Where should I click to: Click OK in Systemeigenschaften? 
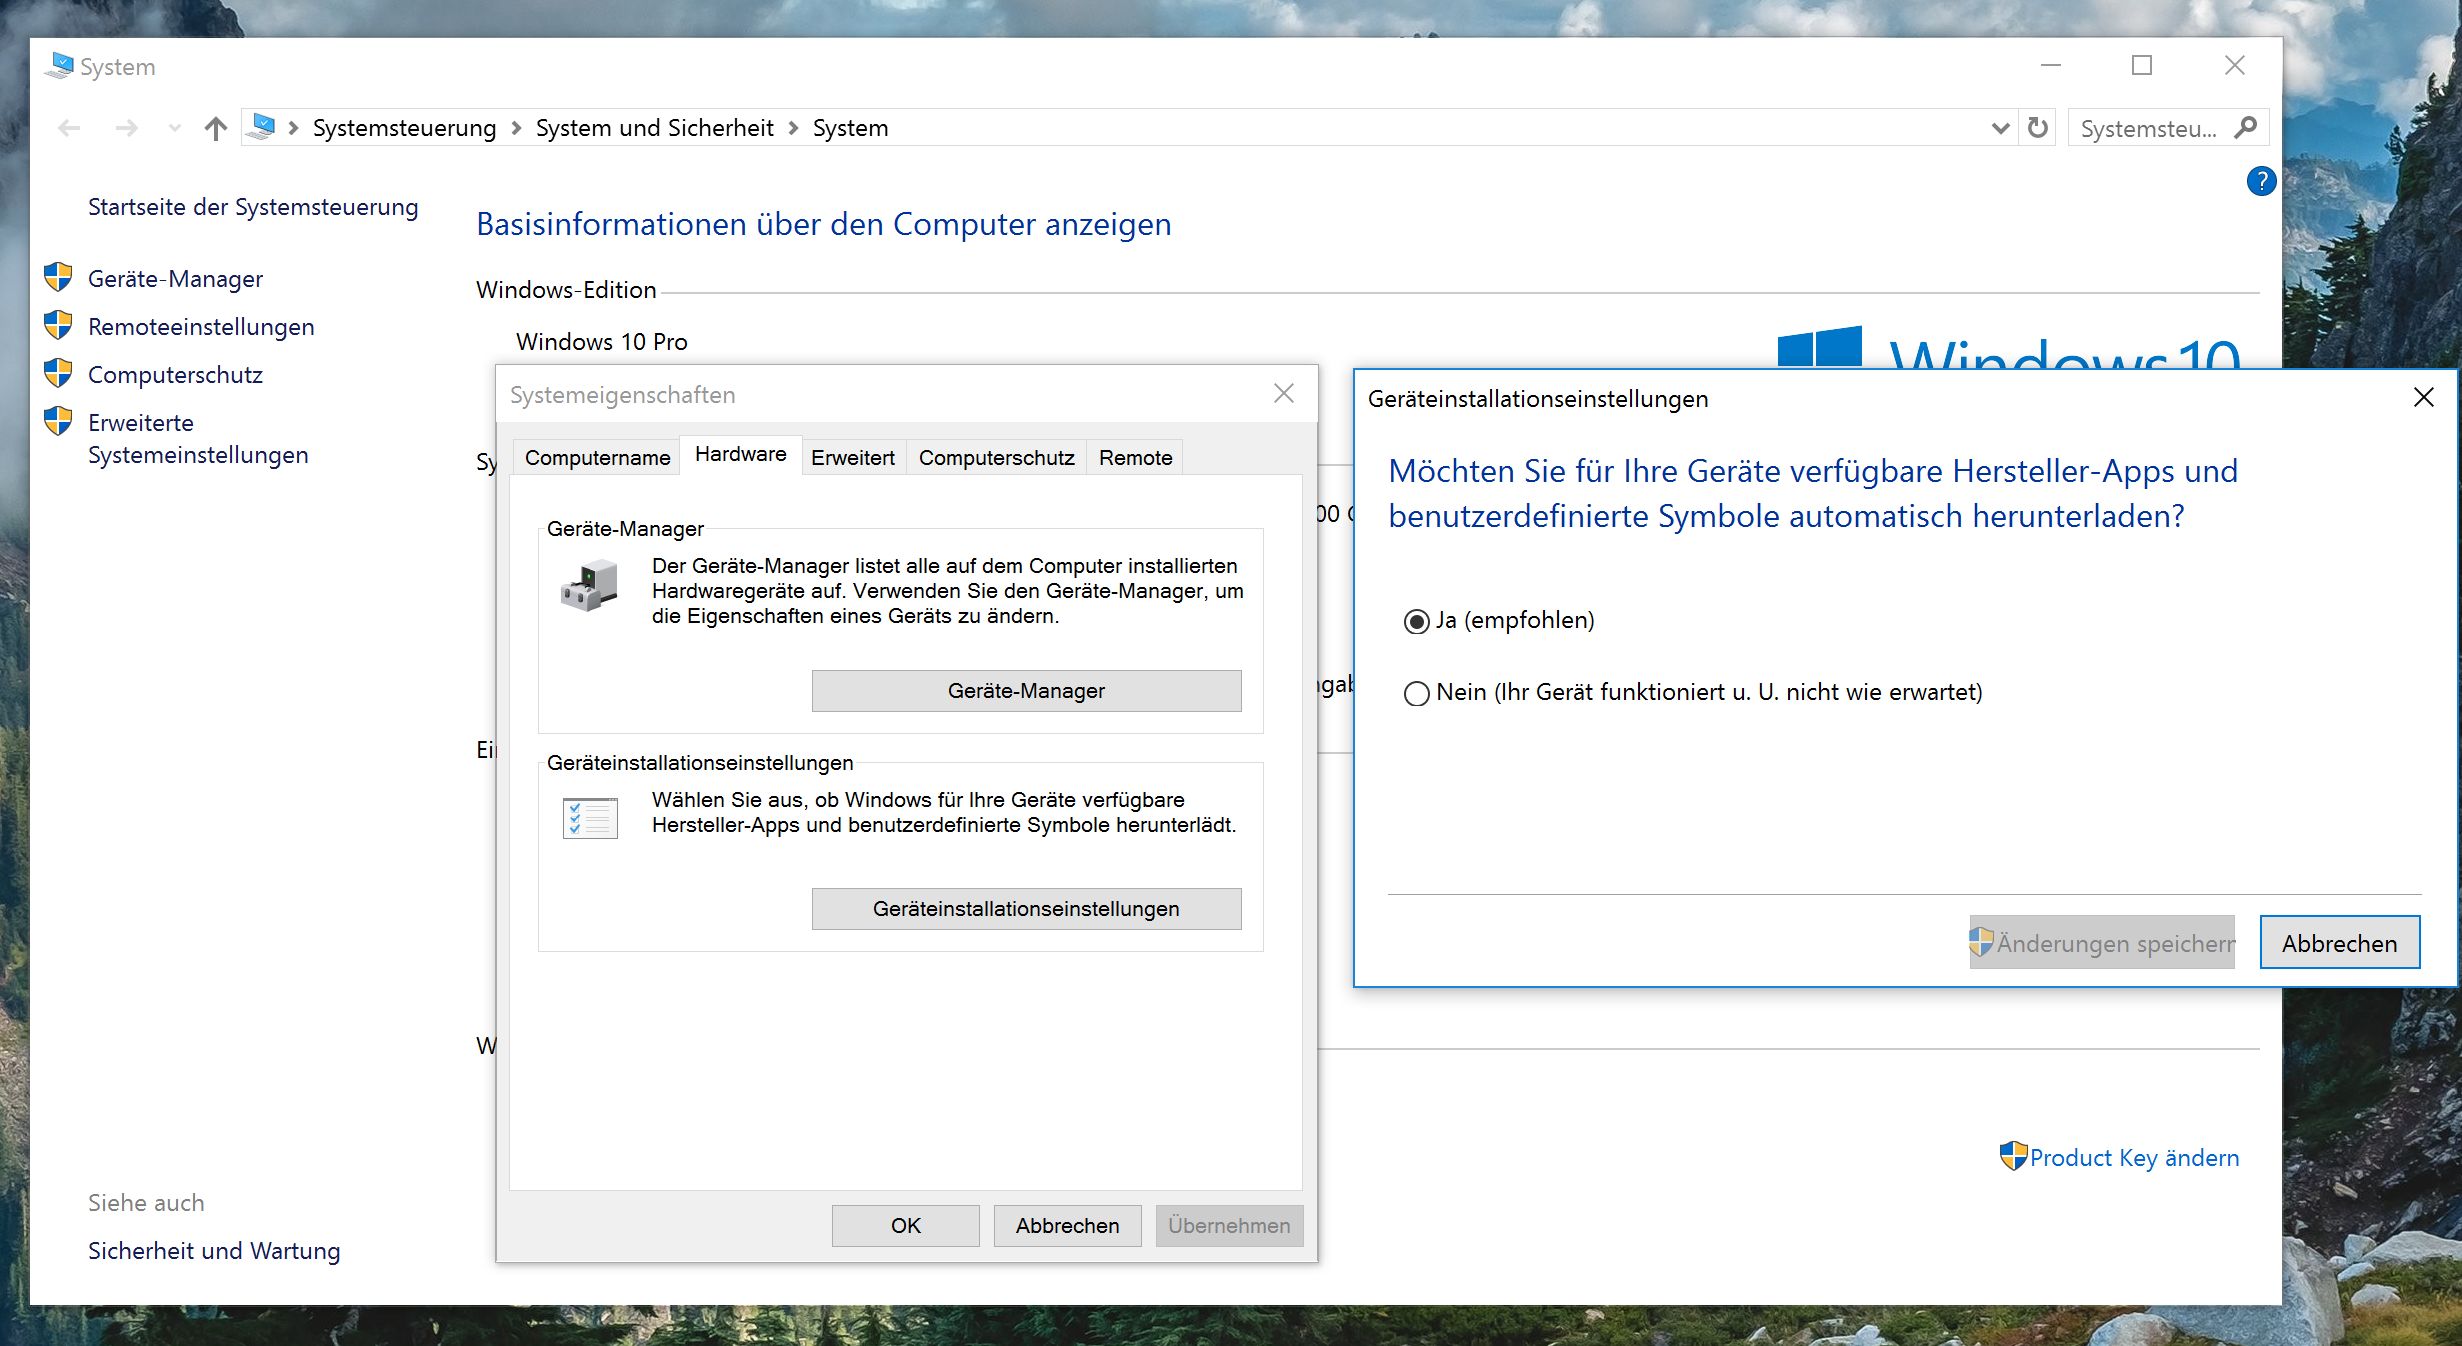click(906, 1226)
